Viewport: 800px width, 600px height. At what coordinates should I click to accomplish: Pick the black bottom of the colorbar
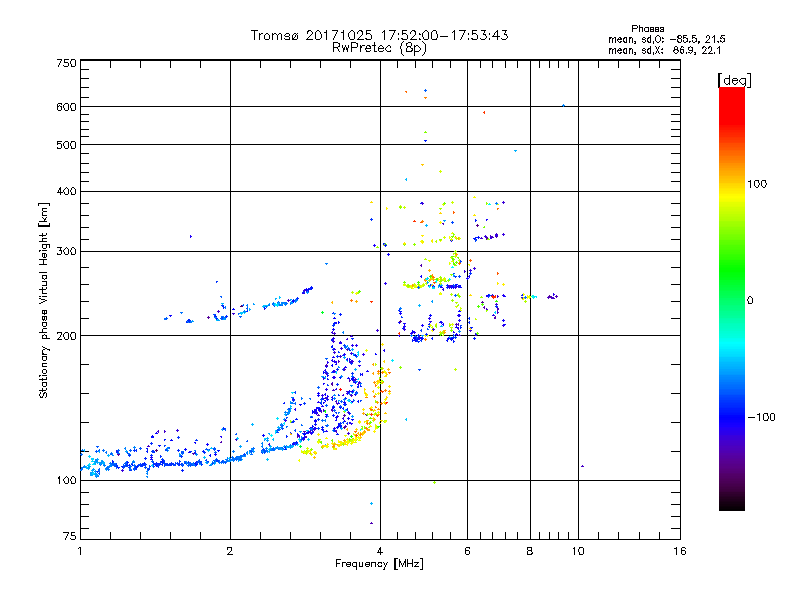[x=732, y=503]
